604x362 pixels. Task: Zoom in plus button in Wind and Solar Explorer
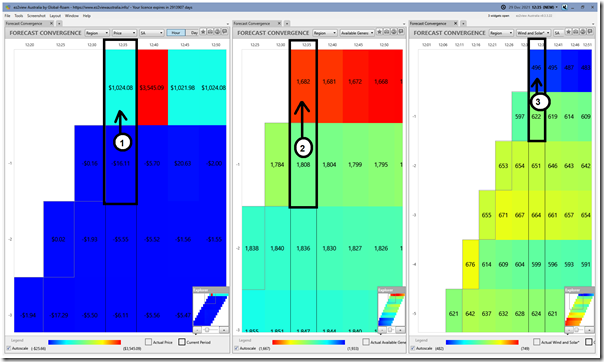589,330
